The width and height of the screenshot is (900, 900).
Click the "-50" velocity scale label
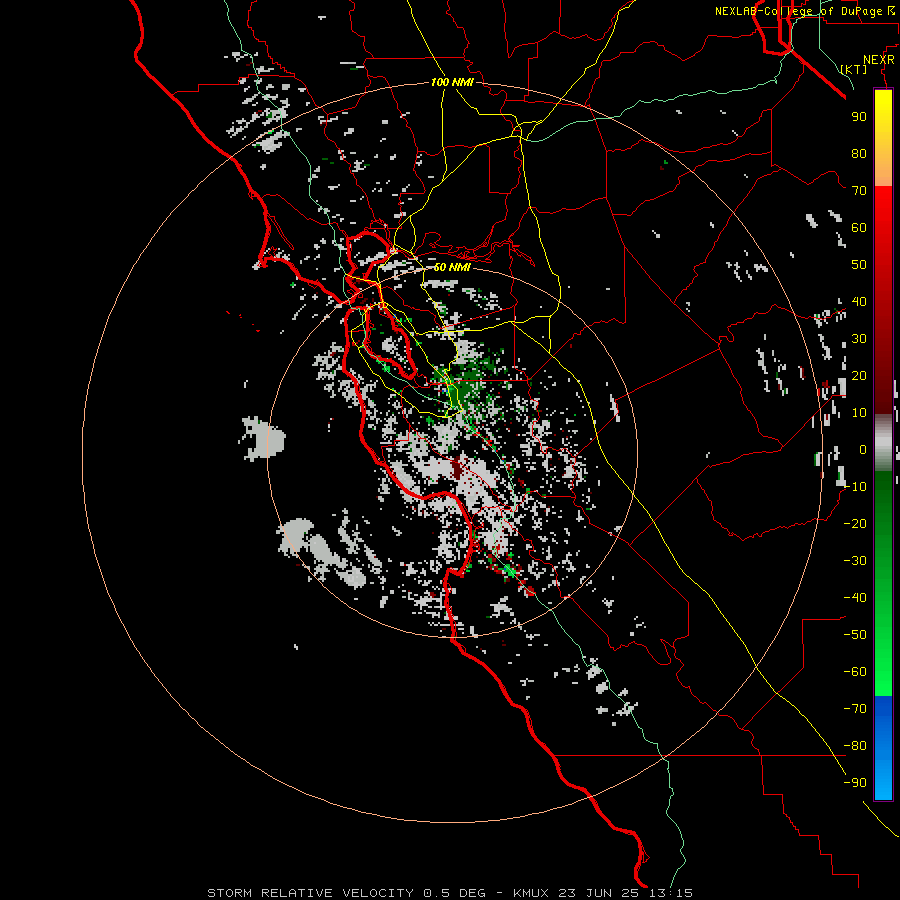click(x=855, y=635)
